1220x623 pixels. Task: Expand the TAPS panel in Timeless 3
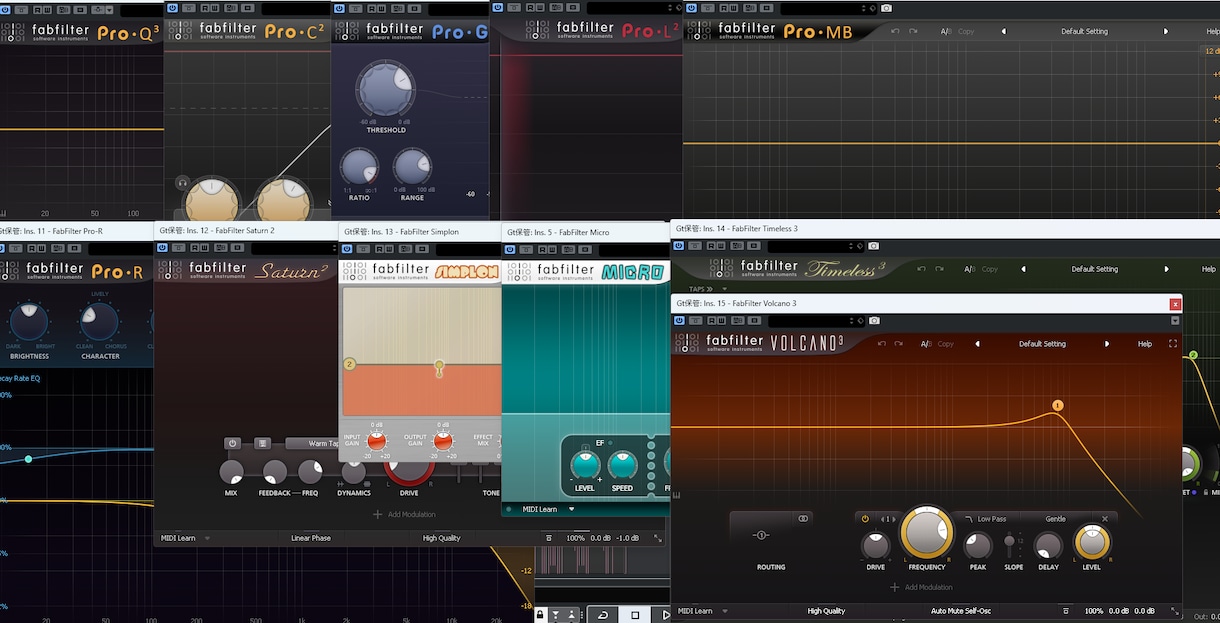(701, 289)
